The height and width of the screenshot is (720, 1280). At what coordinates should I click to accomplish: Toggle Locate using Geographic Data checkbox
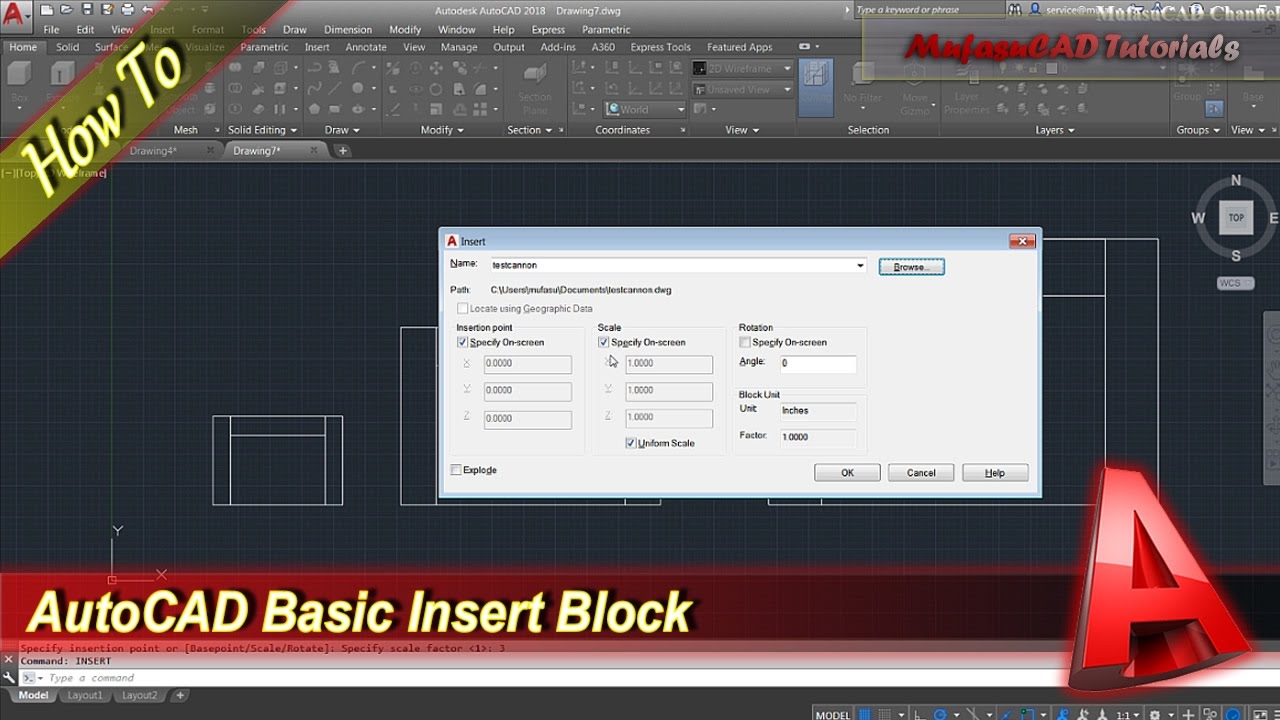[x=462, y=309]
